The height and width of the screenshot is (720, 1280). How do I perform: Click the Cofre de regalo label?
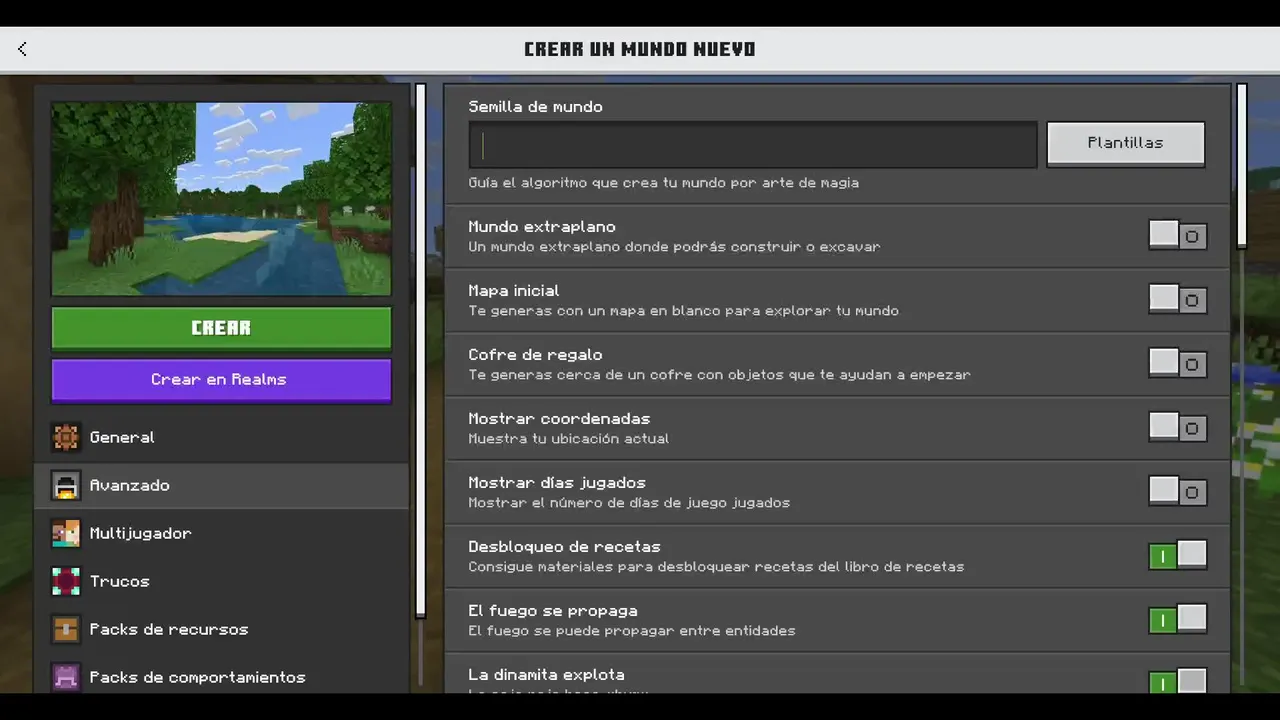coord(535,355)
